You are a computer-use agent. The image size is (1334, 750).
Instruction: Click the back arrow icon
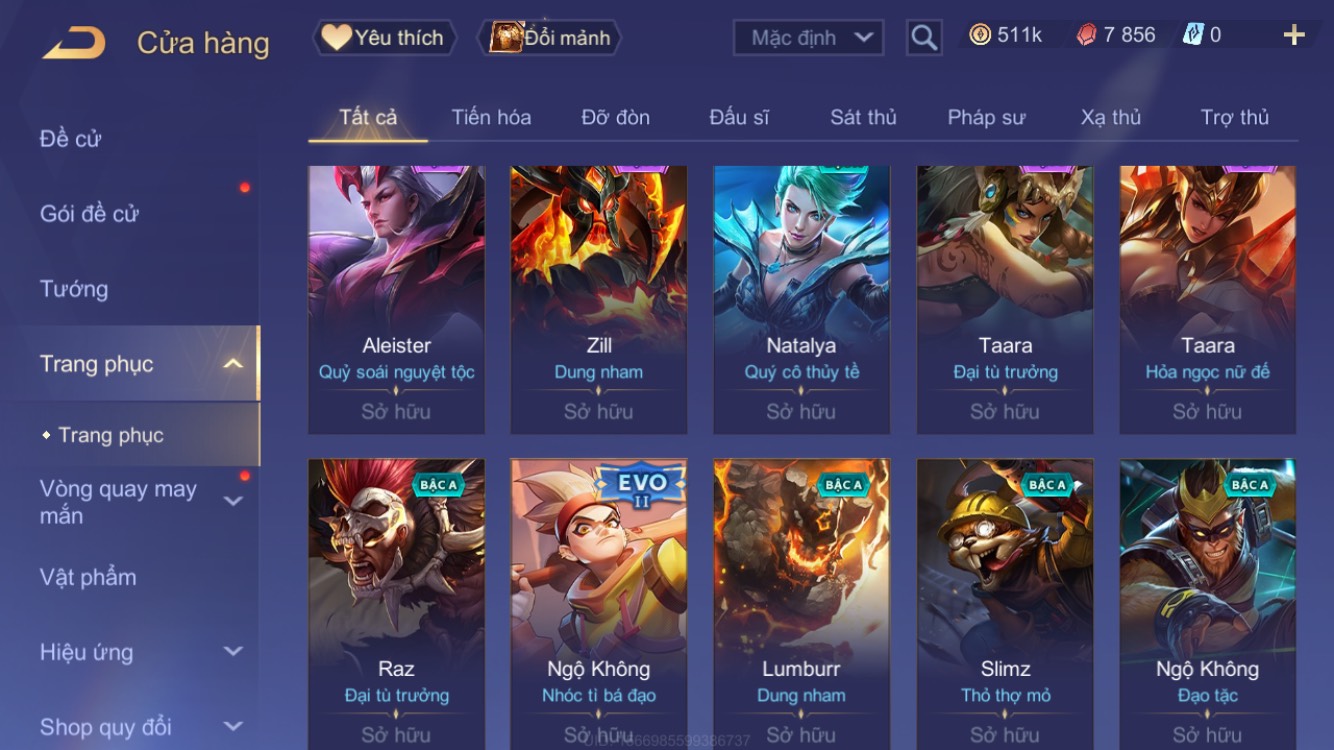[74, 43]
